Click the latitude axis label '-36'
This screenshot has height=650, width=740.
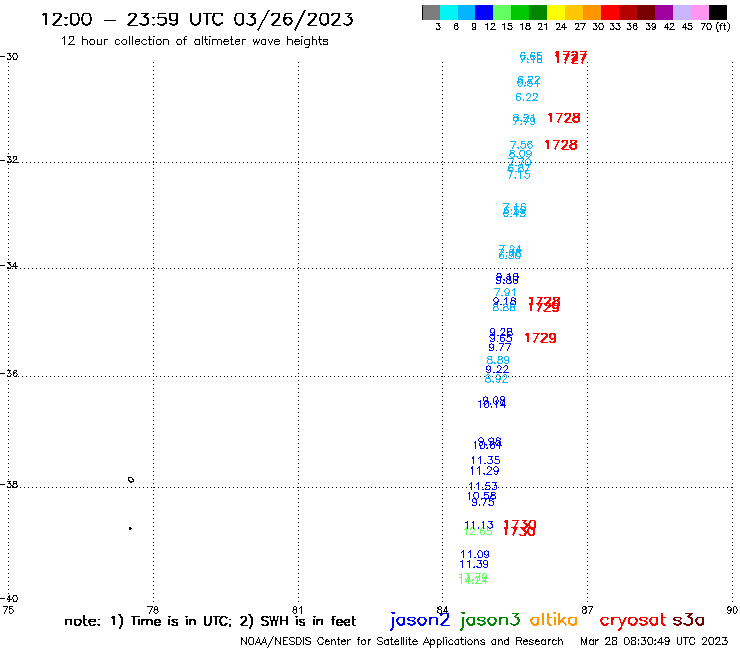pos(9,373)
